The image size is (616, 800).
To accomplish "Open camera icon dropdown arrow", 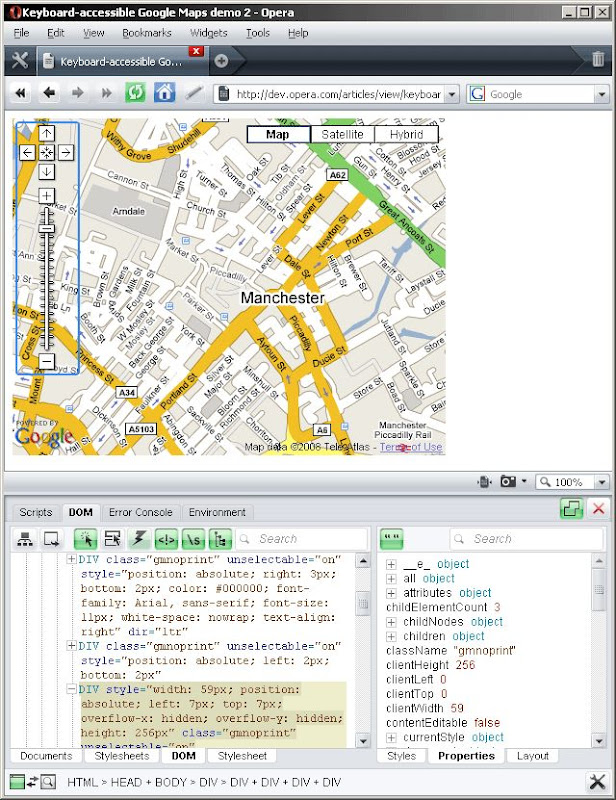I will click(x=524, y=482).
